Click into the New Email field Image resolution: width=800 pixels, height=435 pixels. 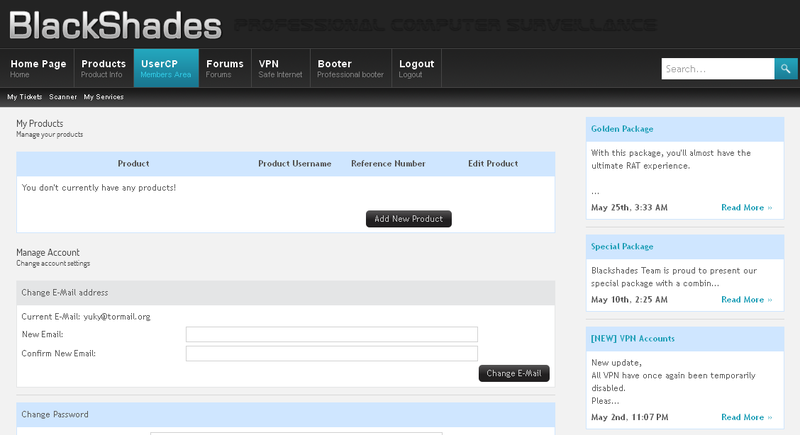tap(332, 335)
